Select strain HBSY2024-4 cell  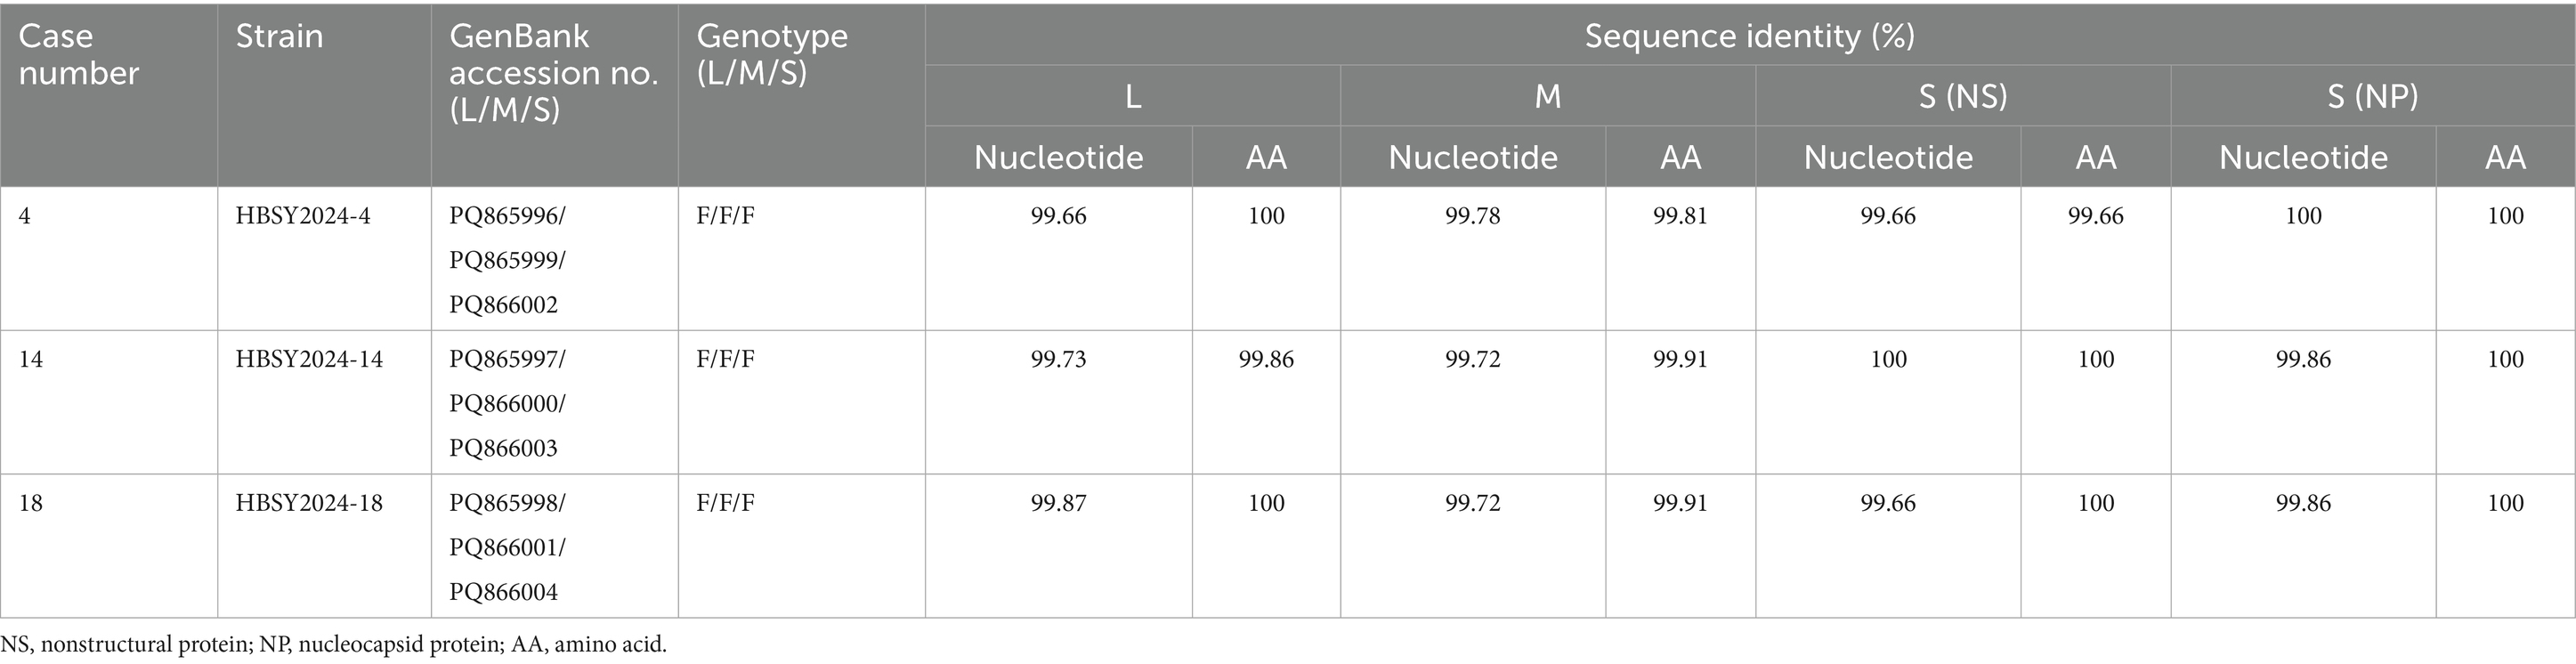[303, 216]
